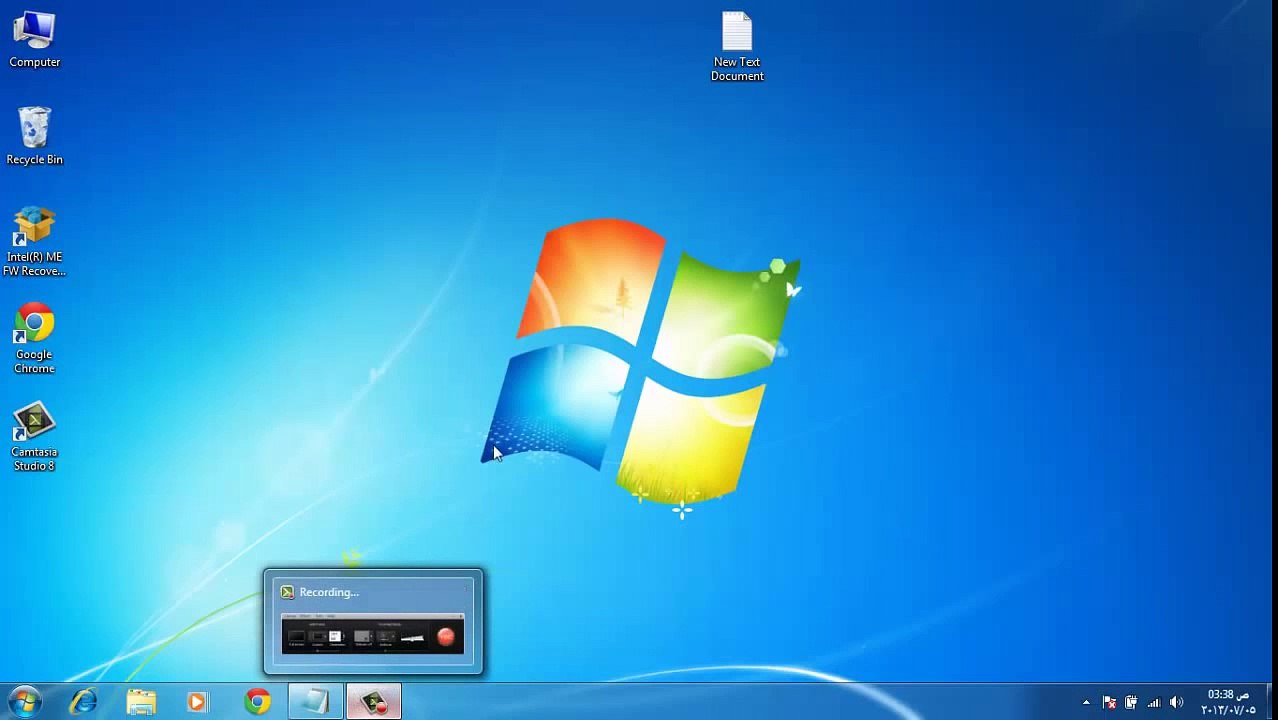Launch Internet Explorer from the taskbar
The image size is (1278, 720).
pyautogui.click(x=83, y=702)
